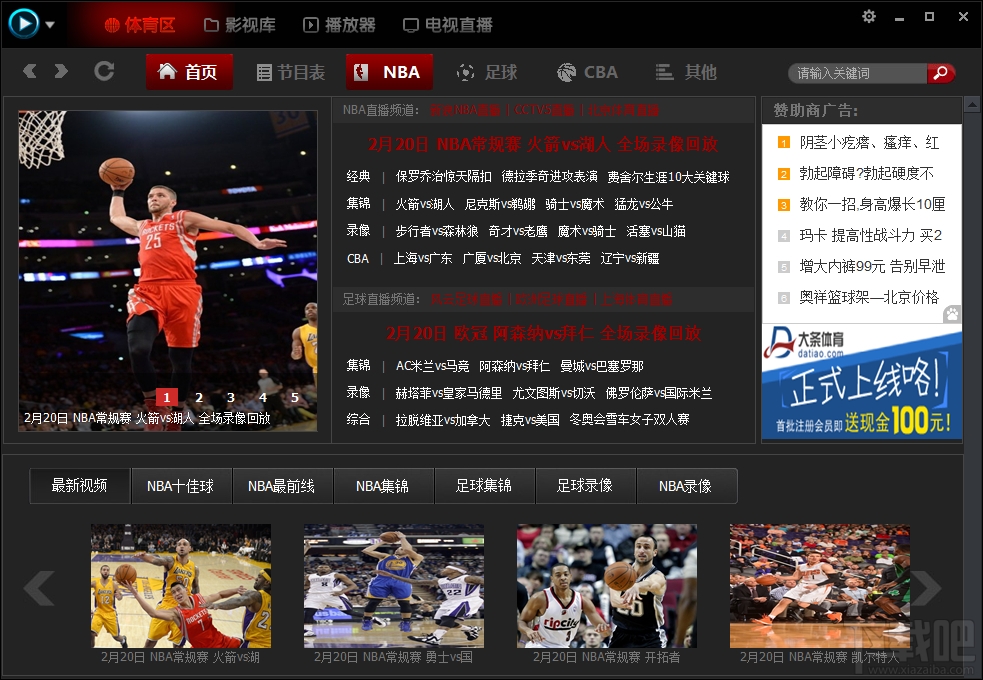Open the settings gear in title bar

(x=869, y=16)
